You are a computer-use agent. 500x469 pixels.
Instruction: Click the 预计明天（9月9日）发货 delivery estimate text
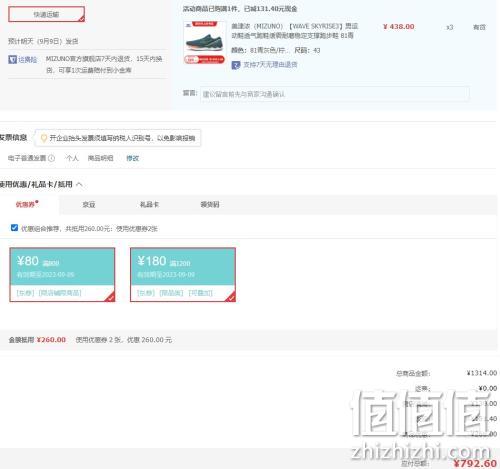43,41
